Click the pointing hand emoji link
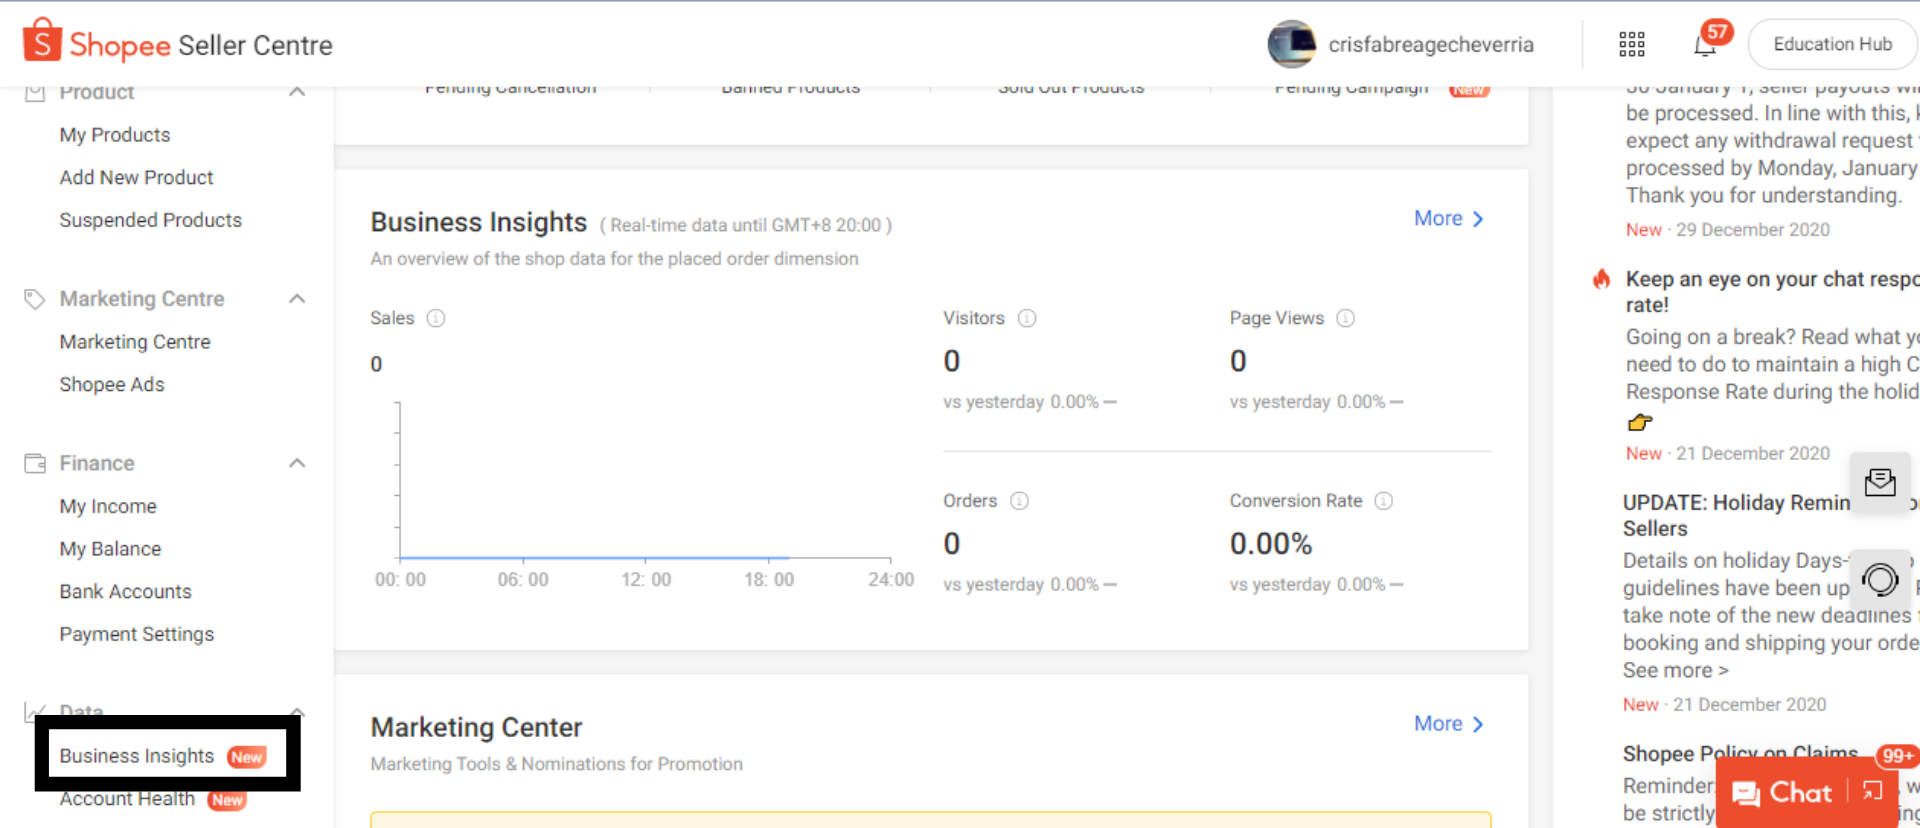Viewport: 1920px width, 828px height. 1640,423
